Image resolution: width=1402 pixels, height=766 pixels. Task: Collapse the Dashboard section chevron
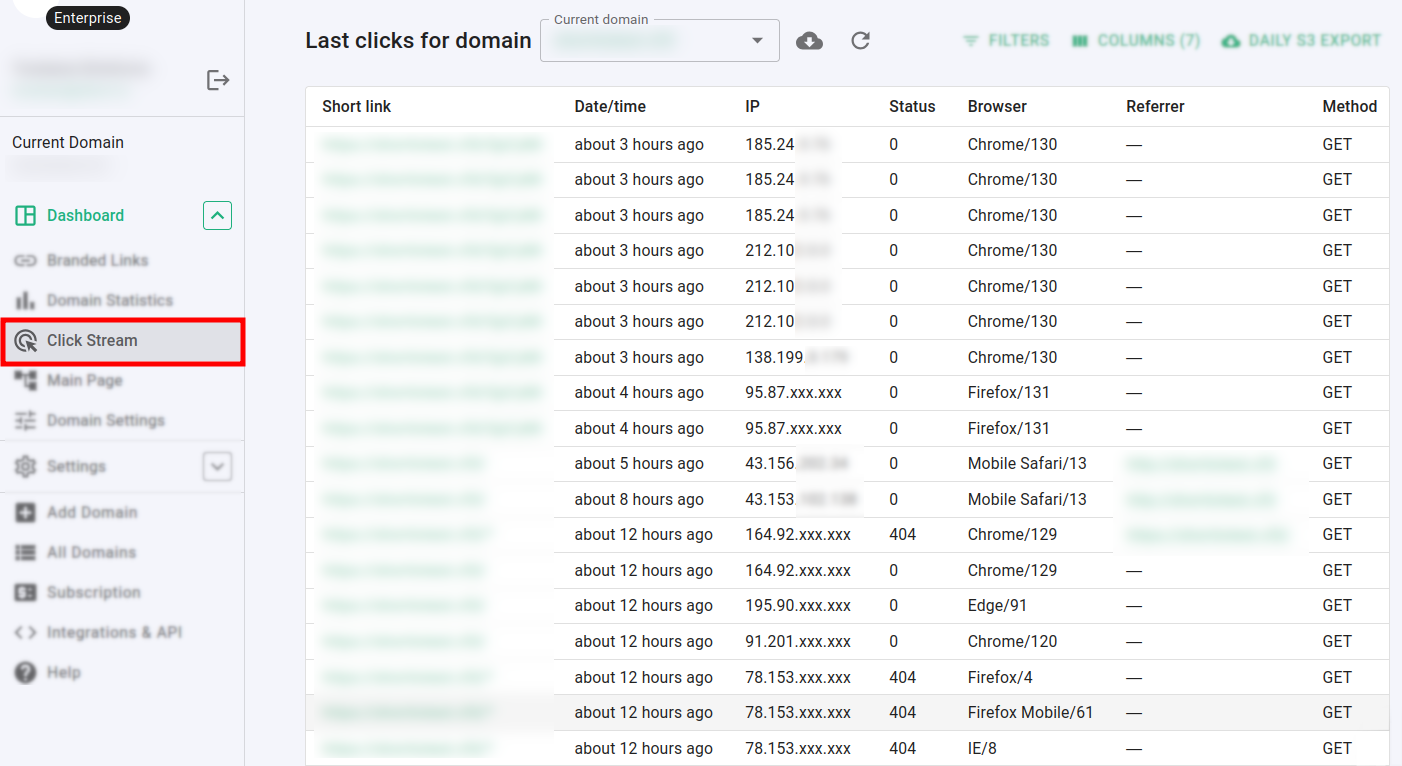217,215
